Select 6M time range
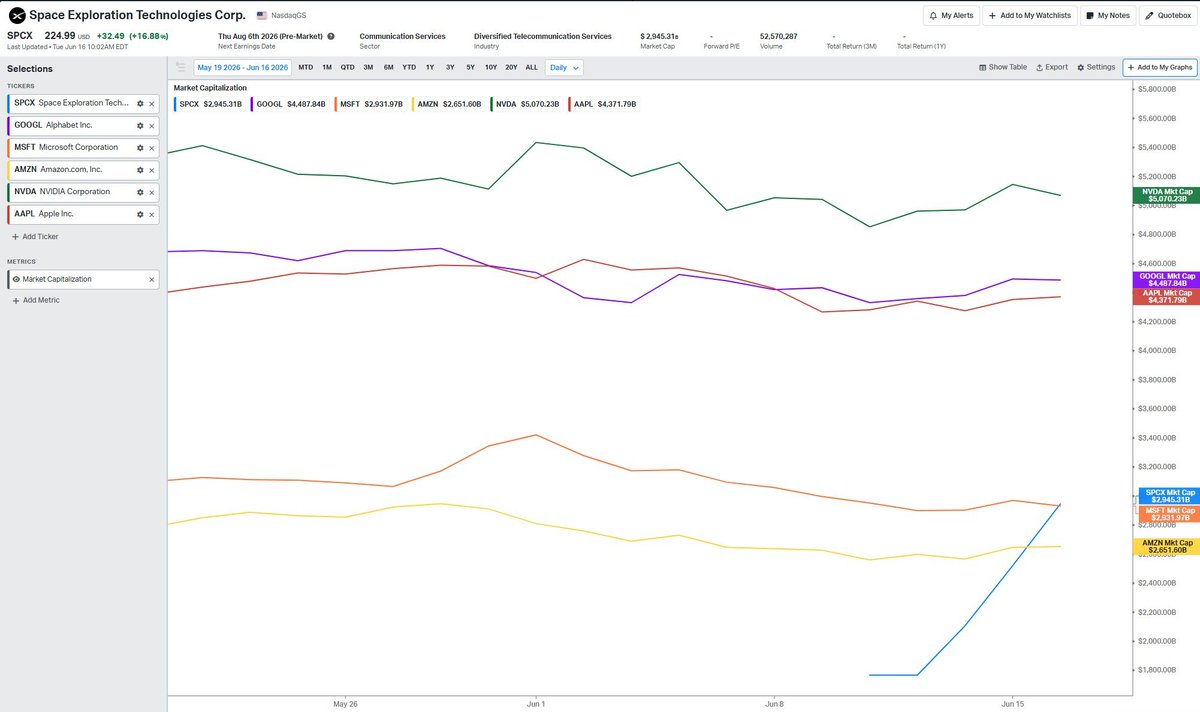1200x712 pixels. tap(388, 67)
